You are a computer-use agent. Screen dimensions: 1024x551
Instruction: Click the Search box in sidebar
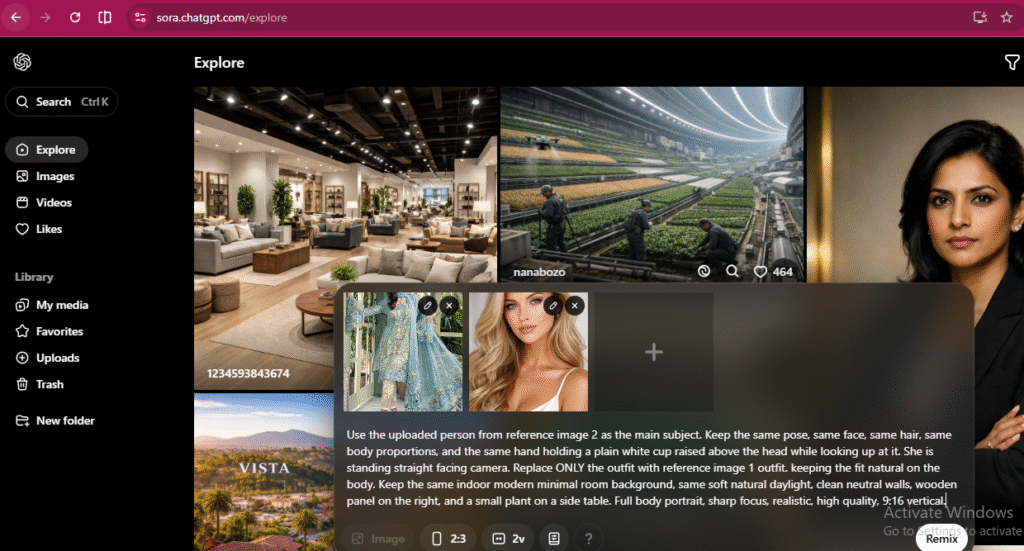61,102
